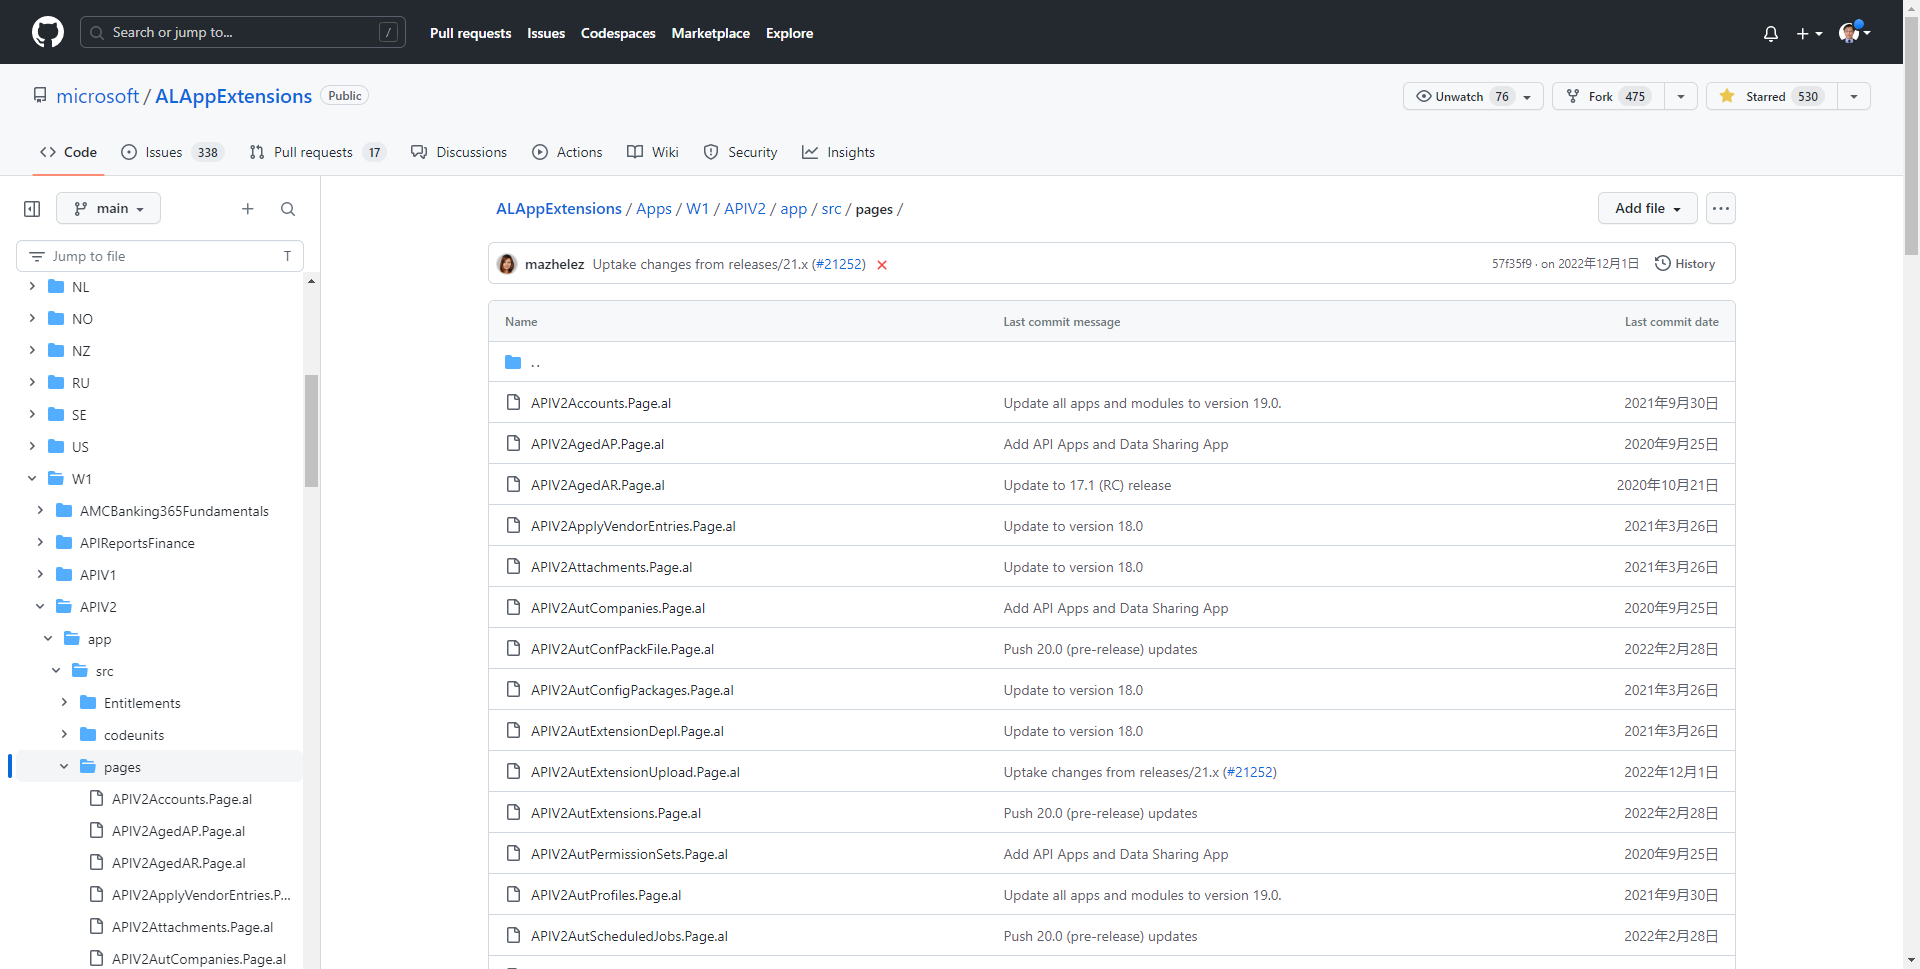Open the main branch selector dropdown

pos(108,208)
